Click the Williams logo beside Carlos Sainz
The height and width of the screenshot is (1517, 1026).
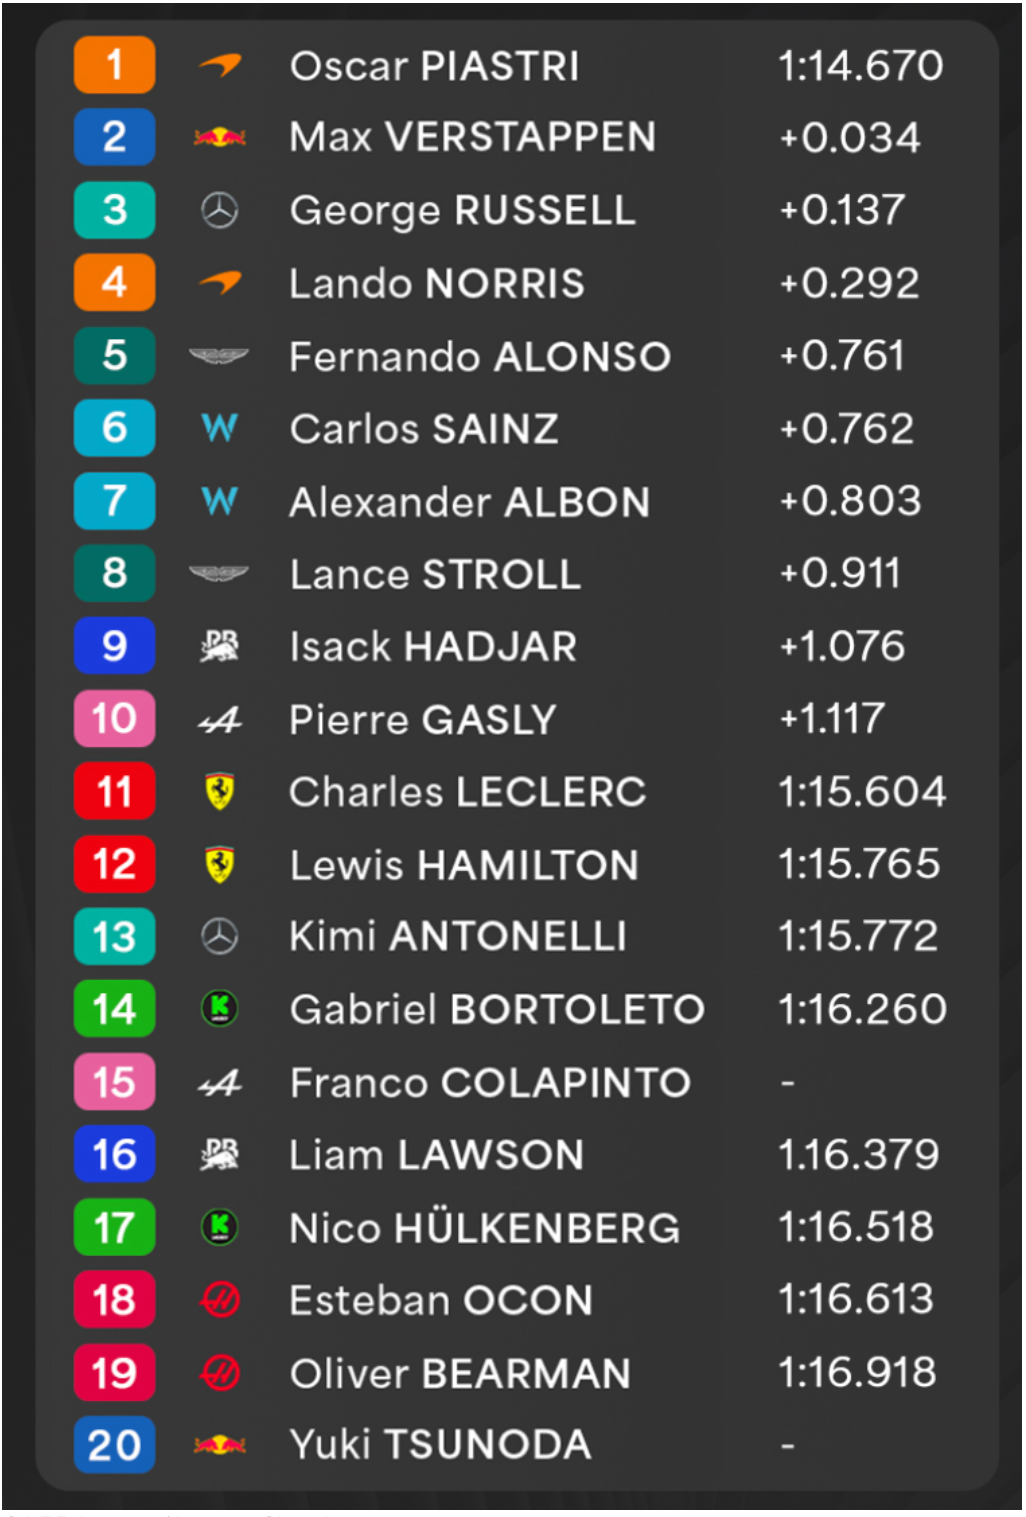pyautogui.click(x=220, y=428)
